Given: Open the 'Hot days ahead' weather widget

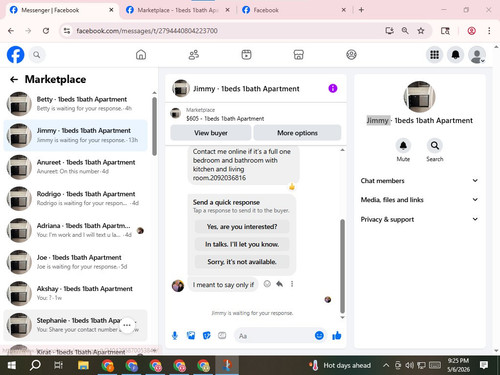Looking at the screenshot, I should pos(341,365).
